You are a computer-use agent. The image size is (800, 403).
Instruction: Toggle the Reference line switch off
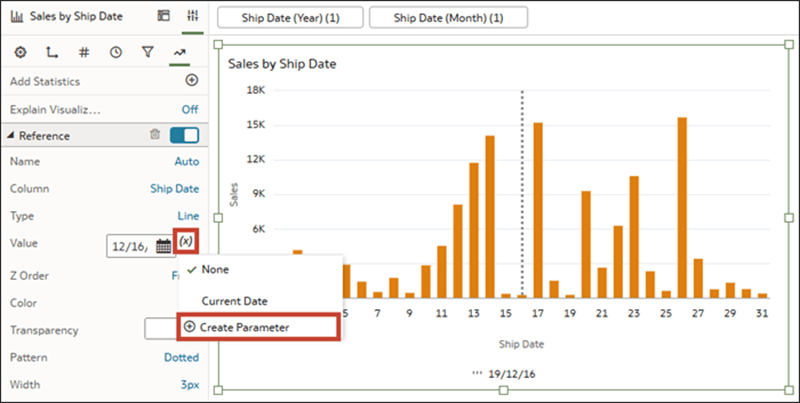pyautogui.click(x=184, y=135)
